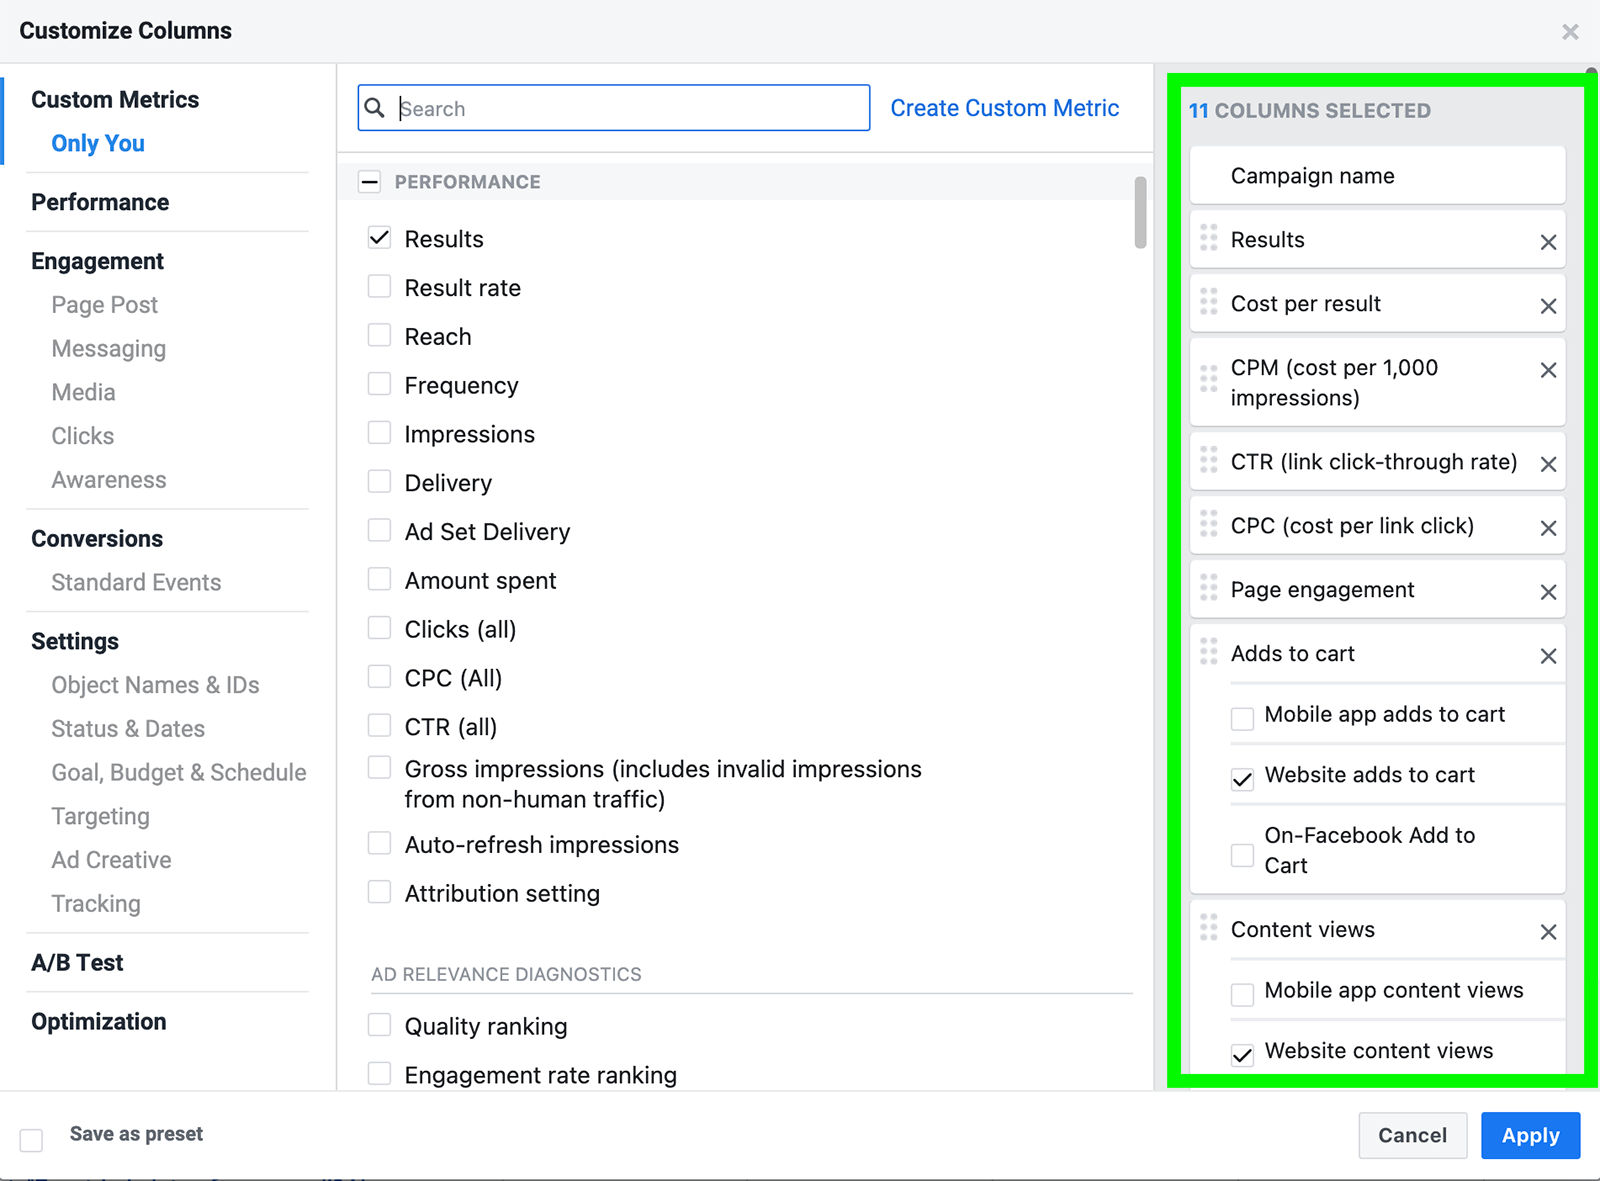Grab drag handle of CTR column
The image size is (1600, 1181).
pos(1209,460)
